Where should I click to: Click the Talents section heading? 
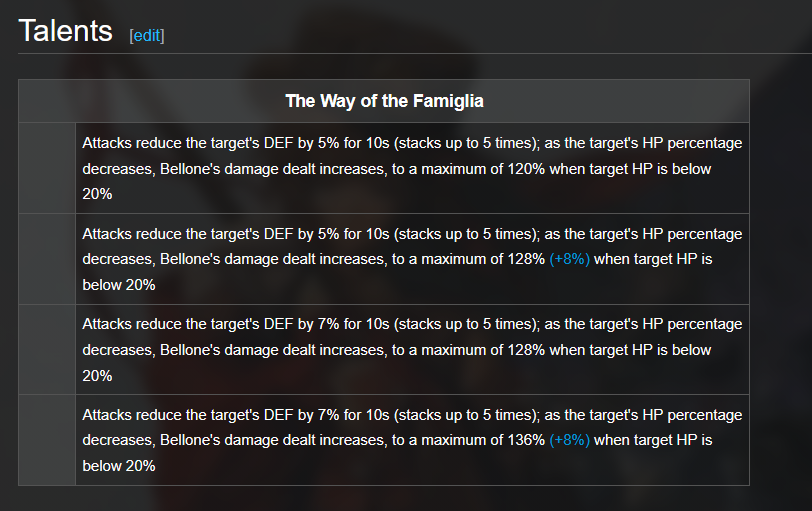65,31
